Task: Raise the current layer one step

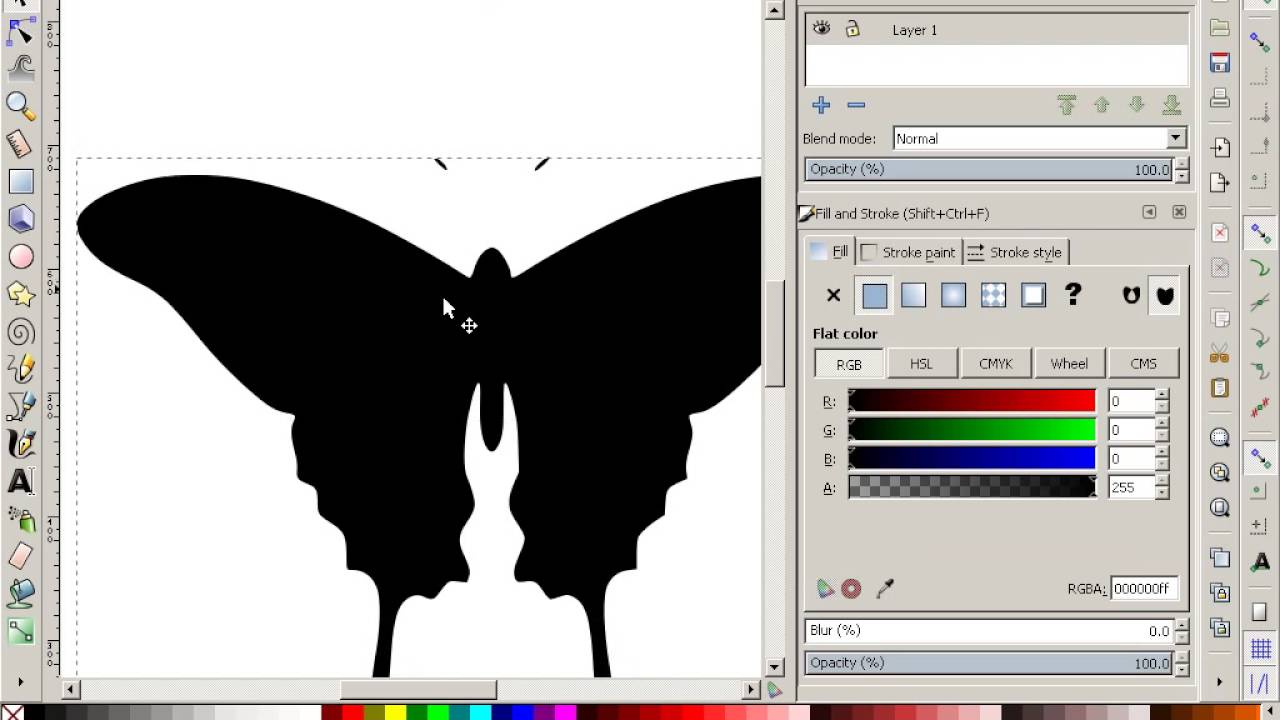Action: click(1102, 105)
